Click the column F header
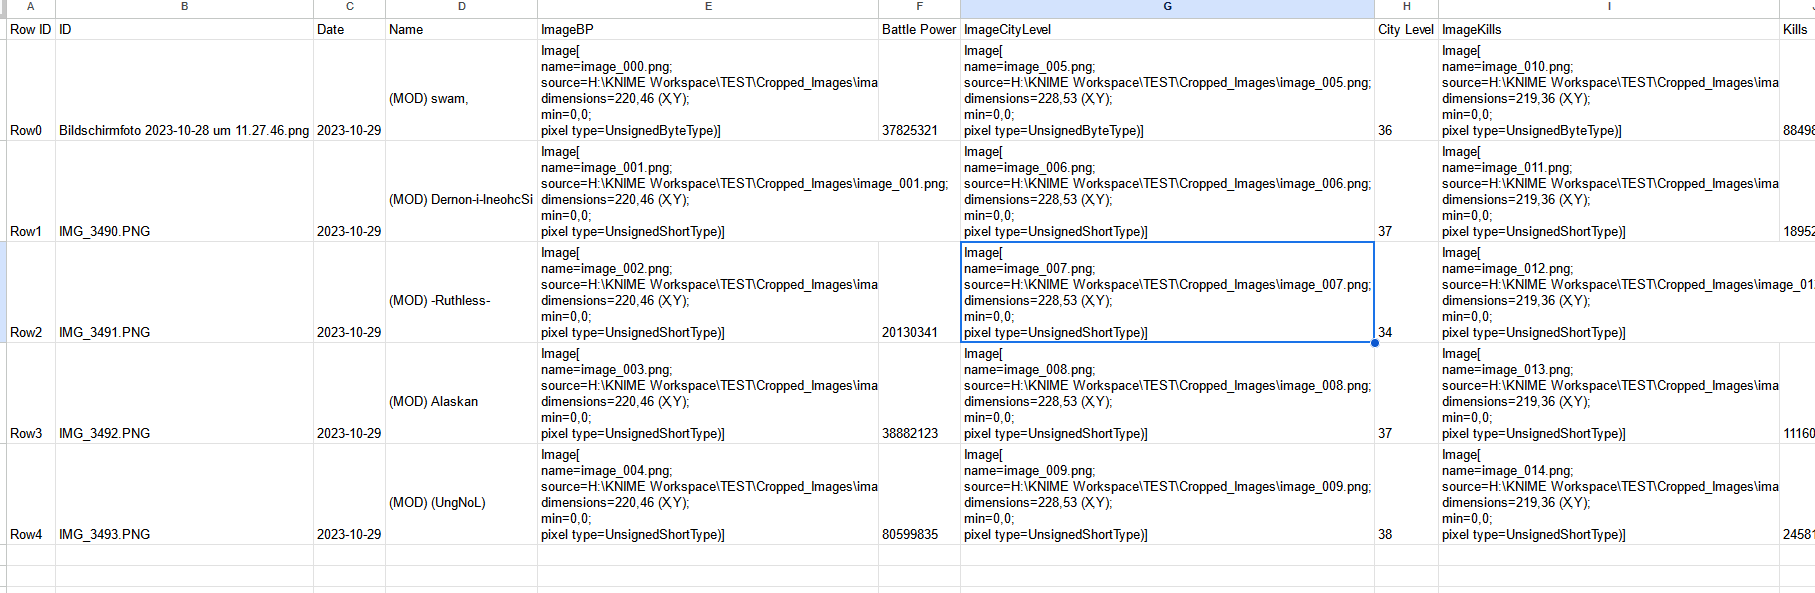 click(x=919, y=7)
